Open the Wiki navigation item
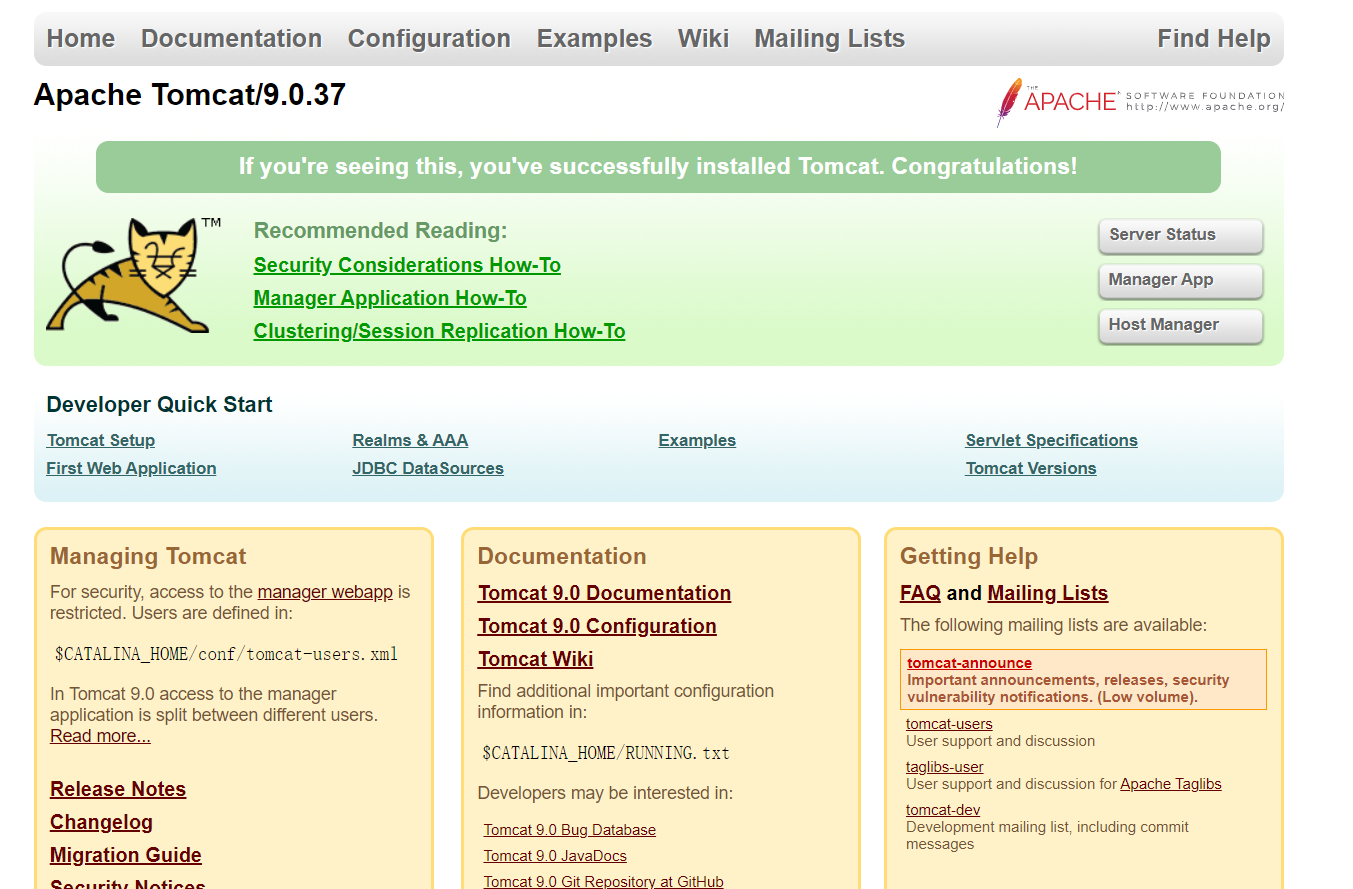1353x889 pixels. [x=703, y=39]
